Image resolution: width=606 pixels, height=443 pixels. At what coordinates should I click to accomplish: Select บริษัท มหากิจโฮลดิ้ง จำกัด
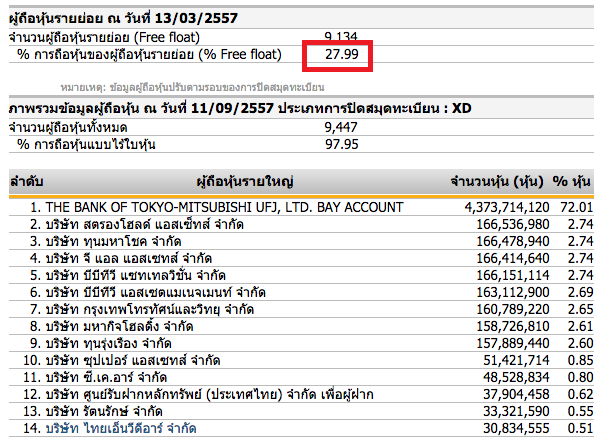tap(119, 326)
